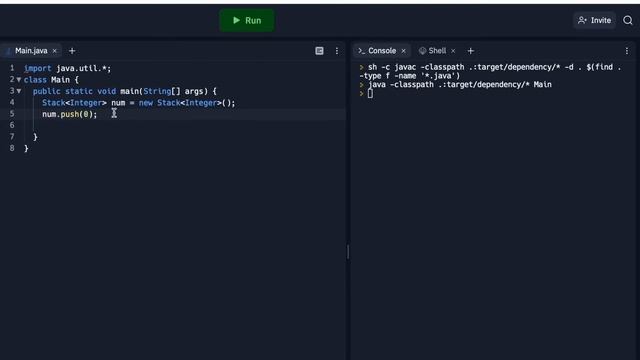
Task: Click the 'num.push(0);' code line
Action: 70,114
